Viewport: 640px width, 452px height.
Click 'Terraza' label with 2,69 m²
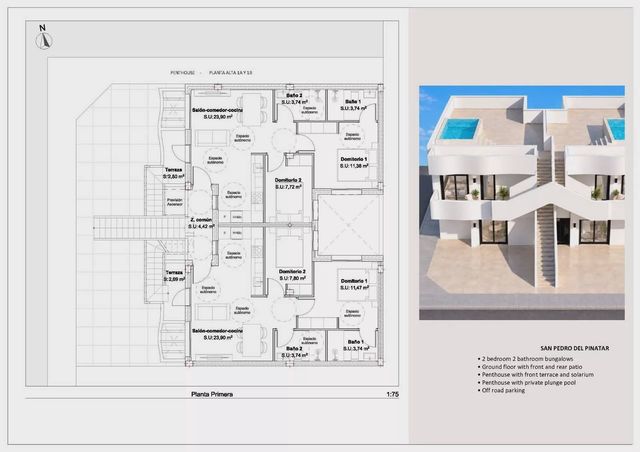point(174,276)
